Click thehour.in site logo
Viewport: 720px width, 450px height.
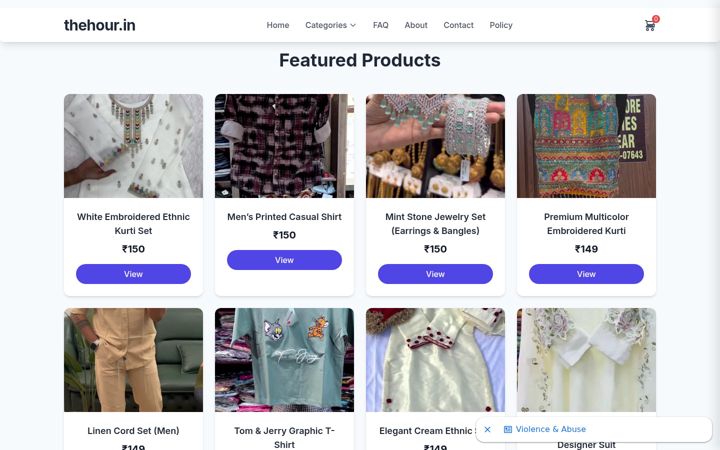tap(100, 25)
